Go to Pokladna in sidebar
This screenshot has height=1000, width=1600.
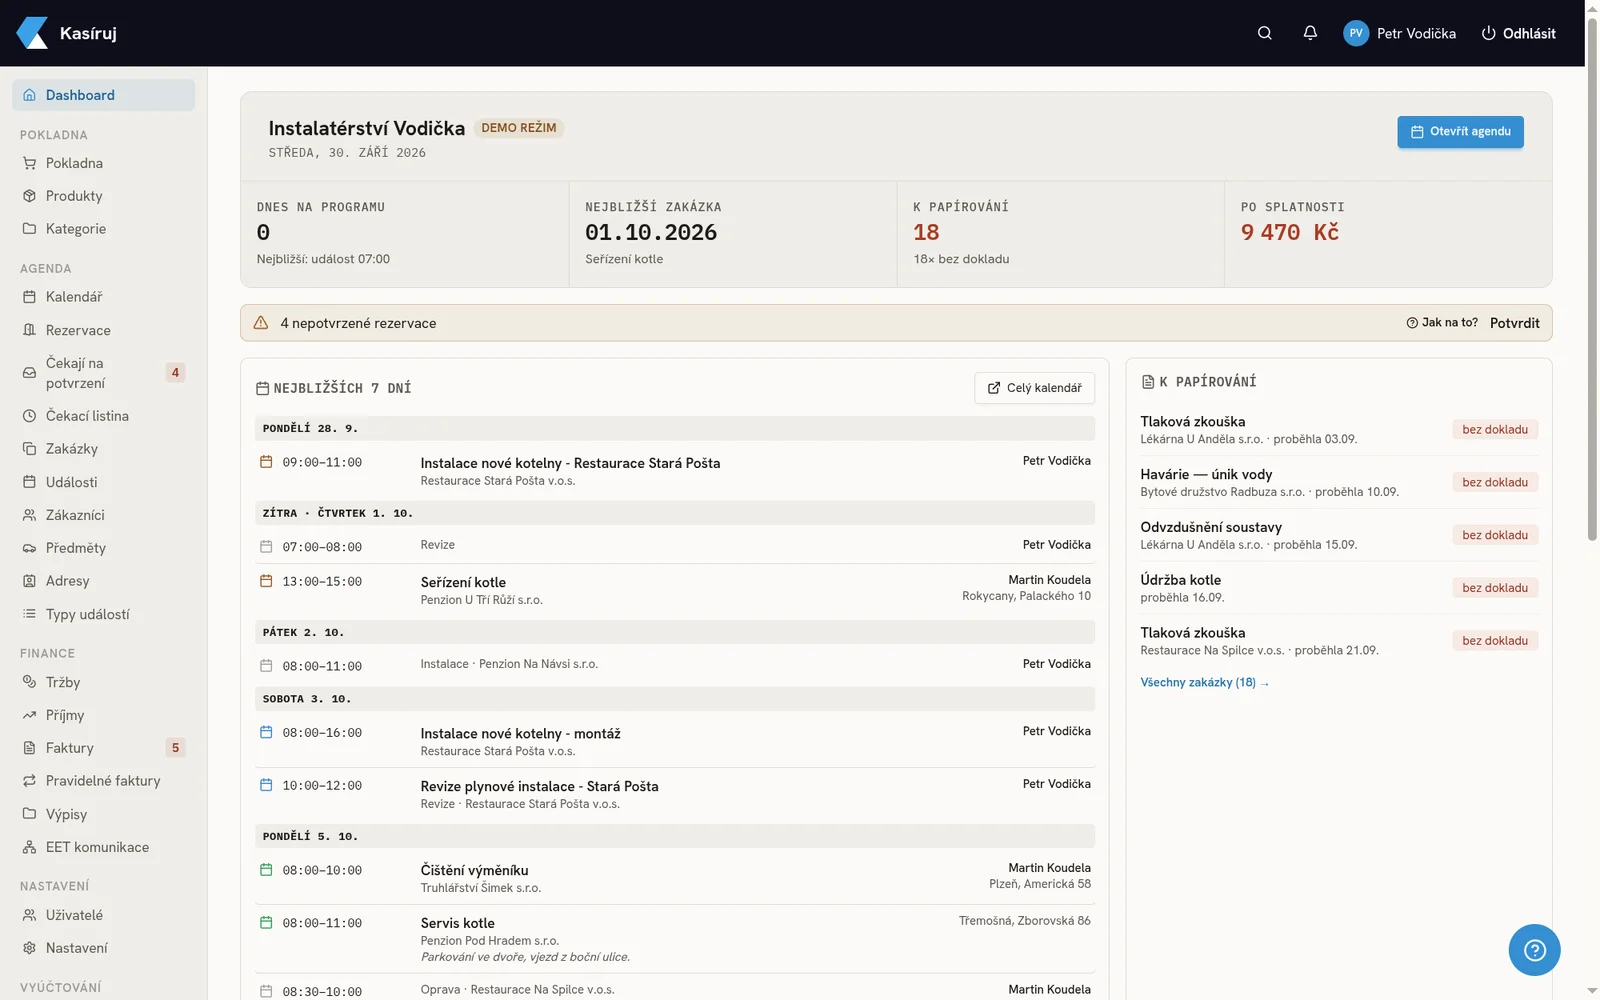pyautogui.click(x=103, y=163)
